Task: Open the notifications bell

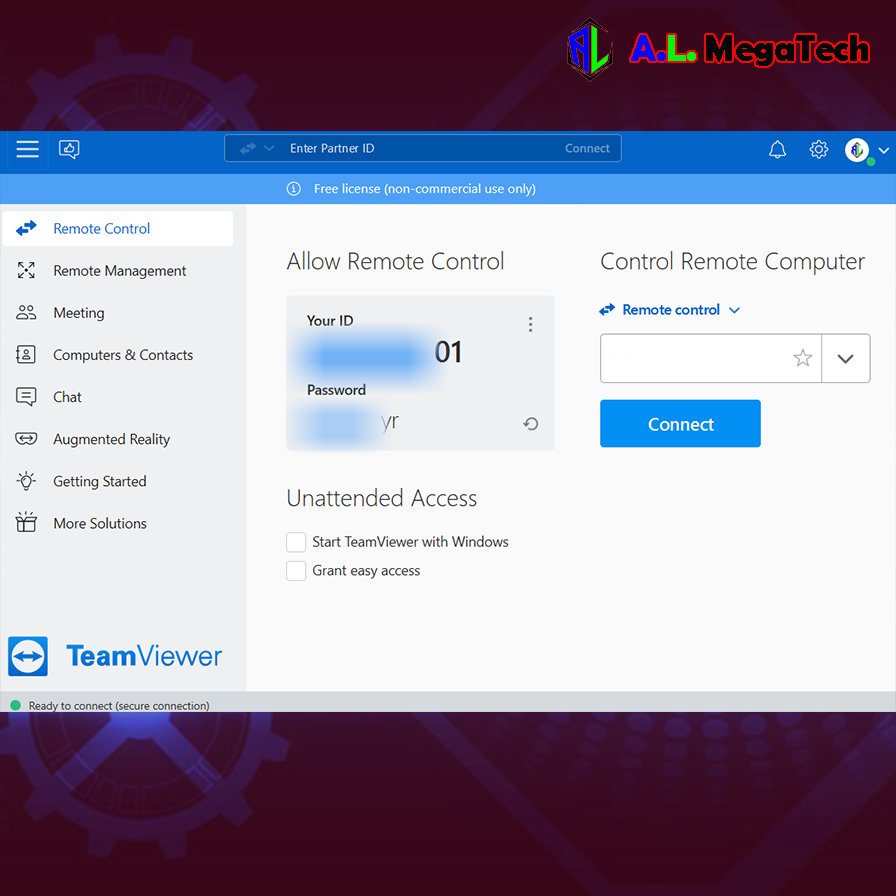Action: [x=777, y=149]
